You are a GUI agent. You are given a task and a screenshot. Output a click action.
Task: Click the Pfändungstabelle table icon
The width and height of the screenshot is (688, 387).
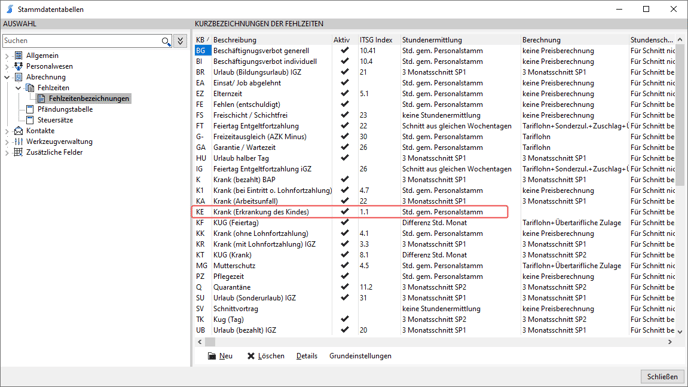30,109
